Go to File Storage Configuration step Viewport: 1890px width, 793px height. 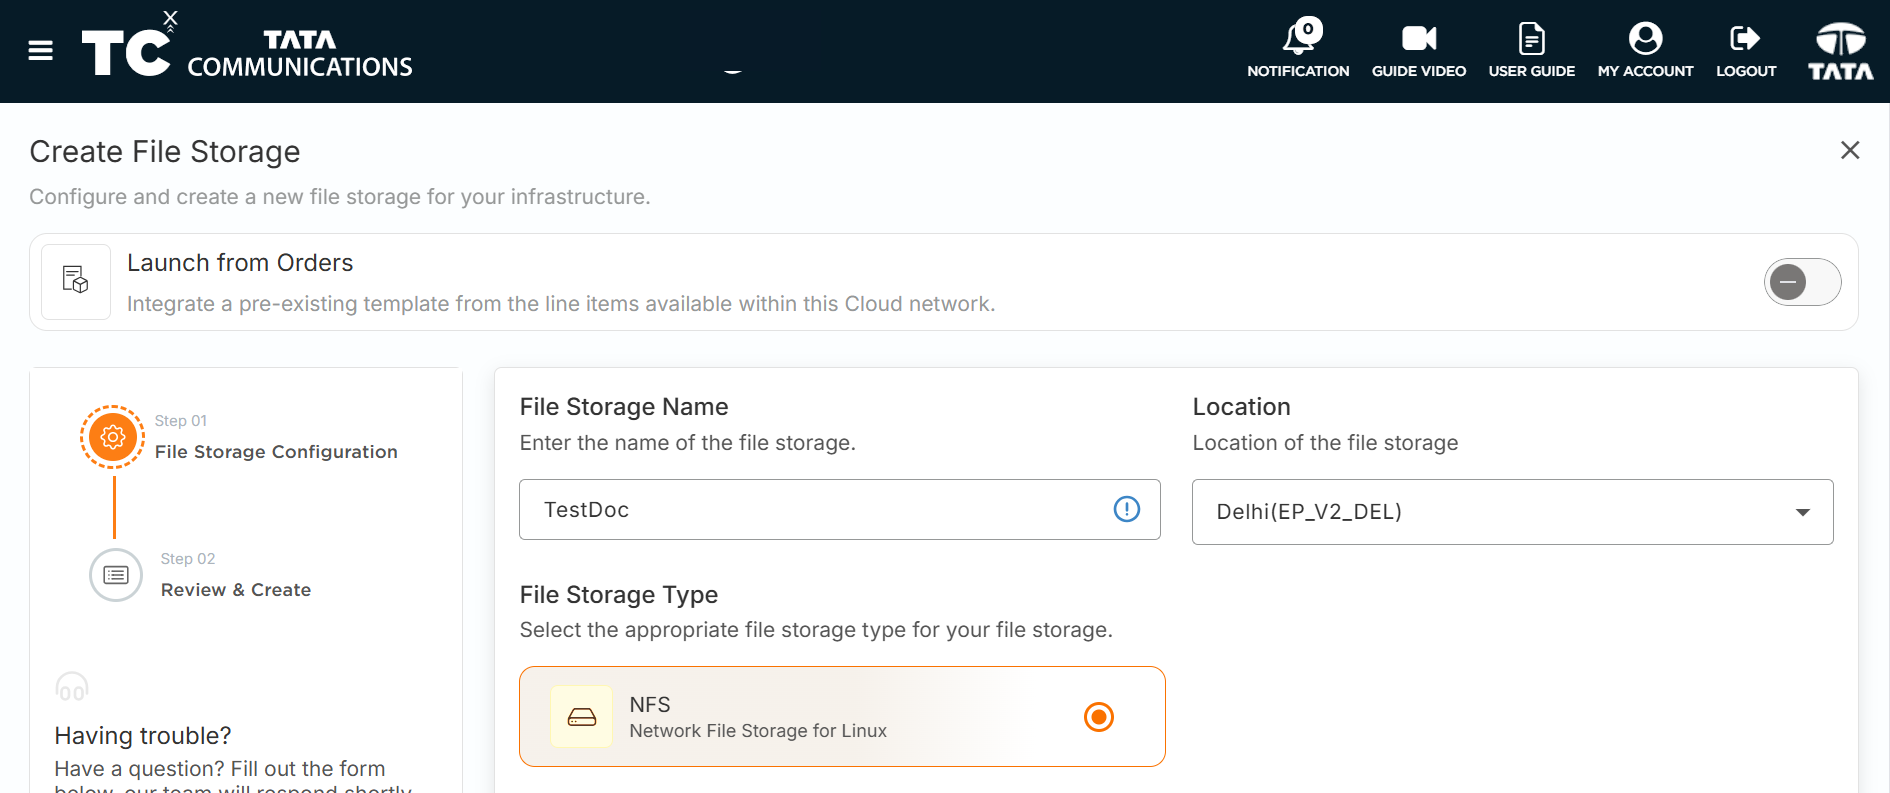pos(276,452)
